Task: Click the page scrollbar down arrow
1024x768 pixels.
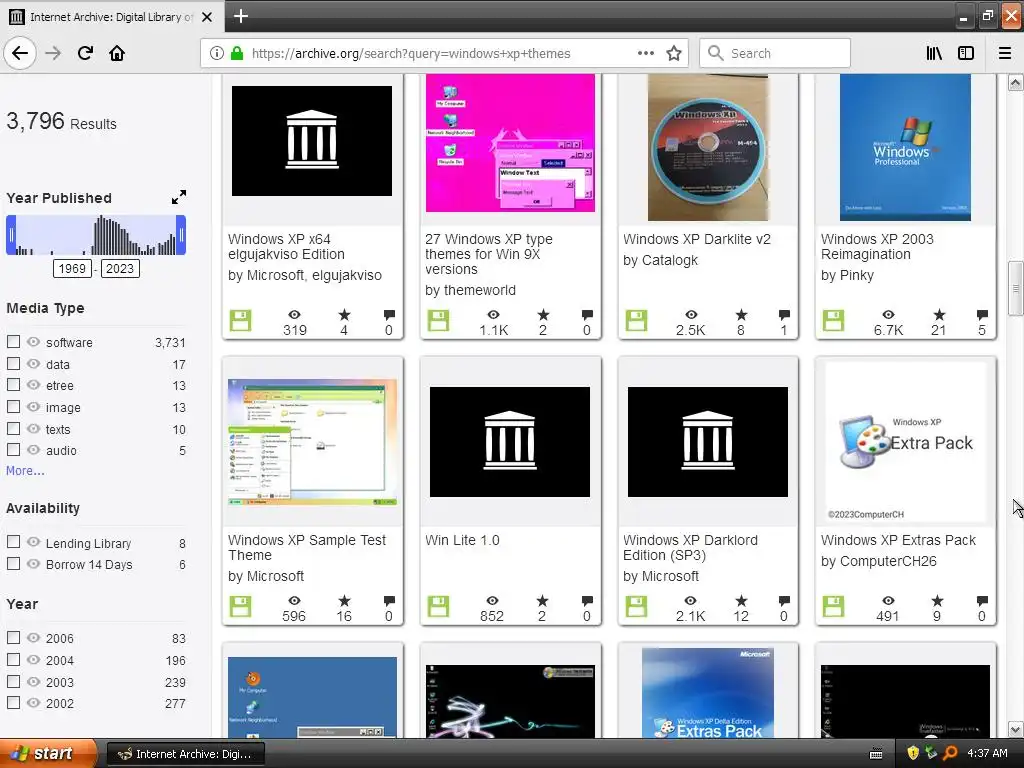Action: (1015, 729)
